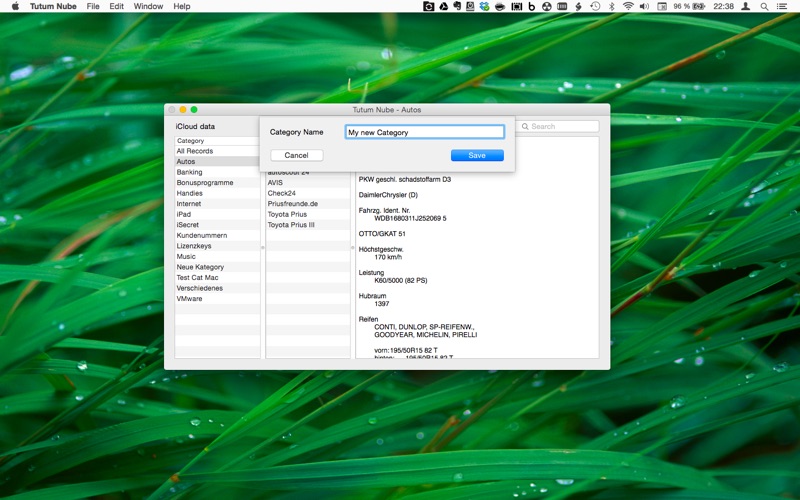Click the Google Drive menu bar icon
This screenshot has height=500, width=800.
click(x=443, y=6)
